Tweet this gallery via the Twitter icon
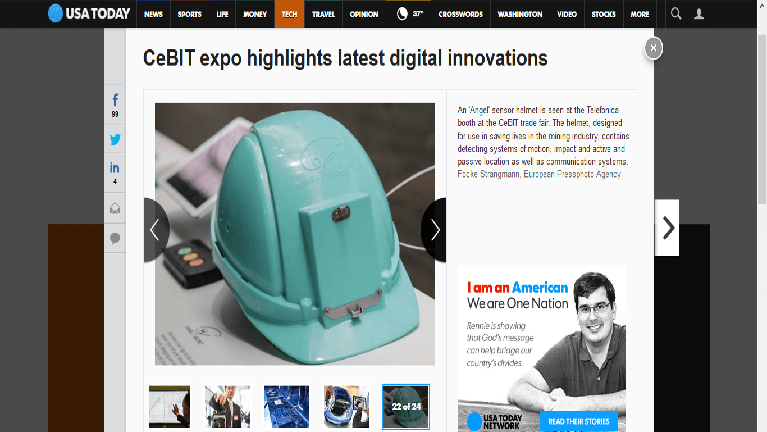 pos(115,139)
